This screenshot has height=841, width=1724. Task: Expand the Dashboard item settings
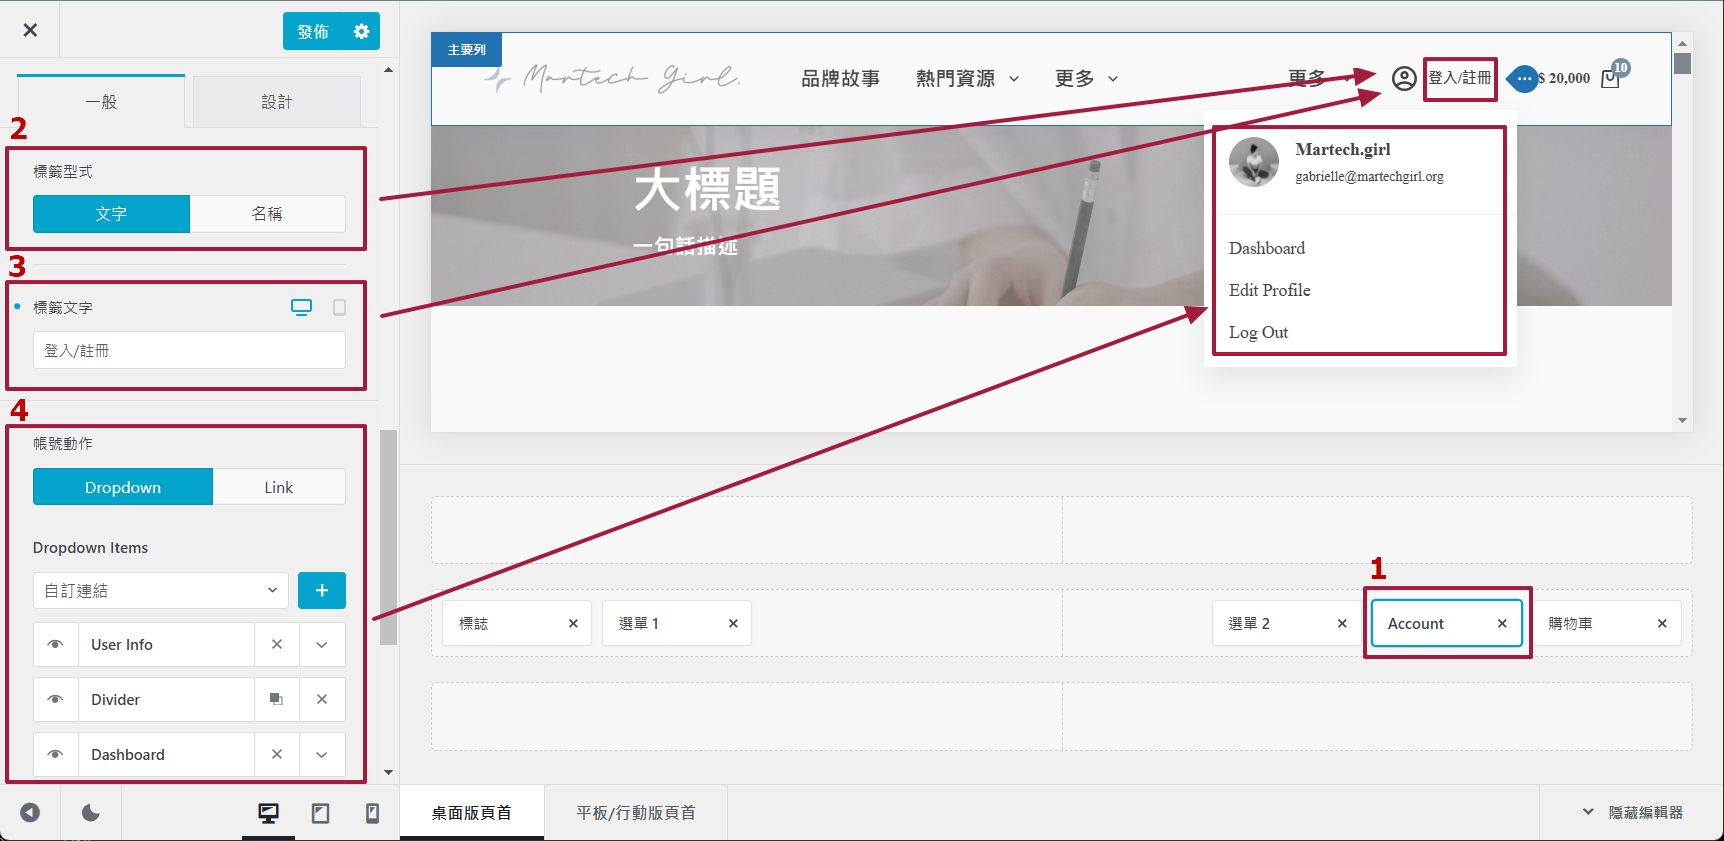pyautogui.click(x=322, y=755)
